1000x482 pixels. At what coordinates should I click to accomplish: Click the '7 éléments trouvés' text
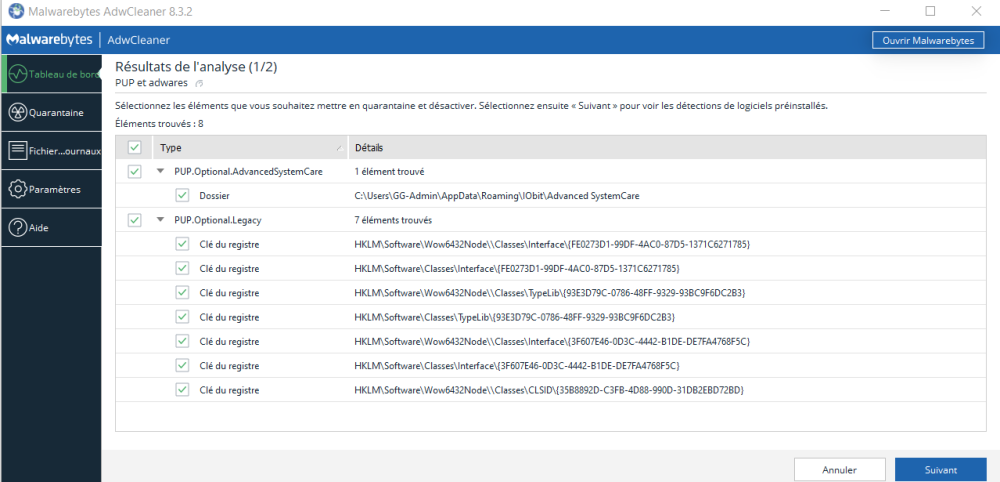(x=393, y=220)
